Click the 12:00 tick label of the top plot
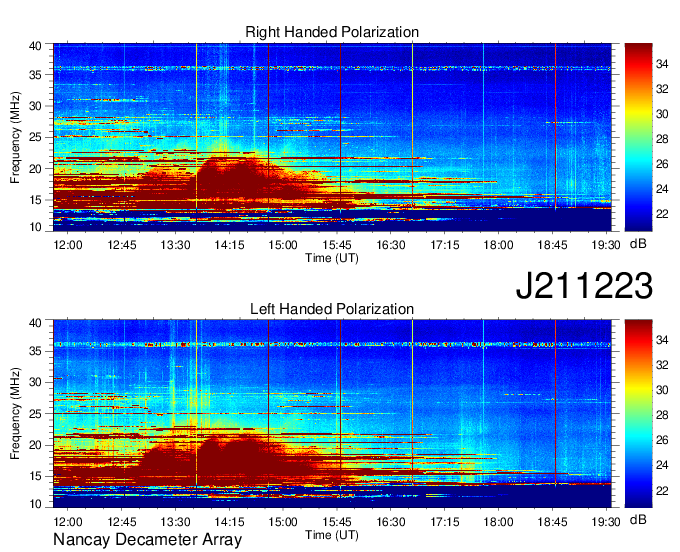Image resolution: width=680 pixels, height=552 pixels. pos(68,245)
